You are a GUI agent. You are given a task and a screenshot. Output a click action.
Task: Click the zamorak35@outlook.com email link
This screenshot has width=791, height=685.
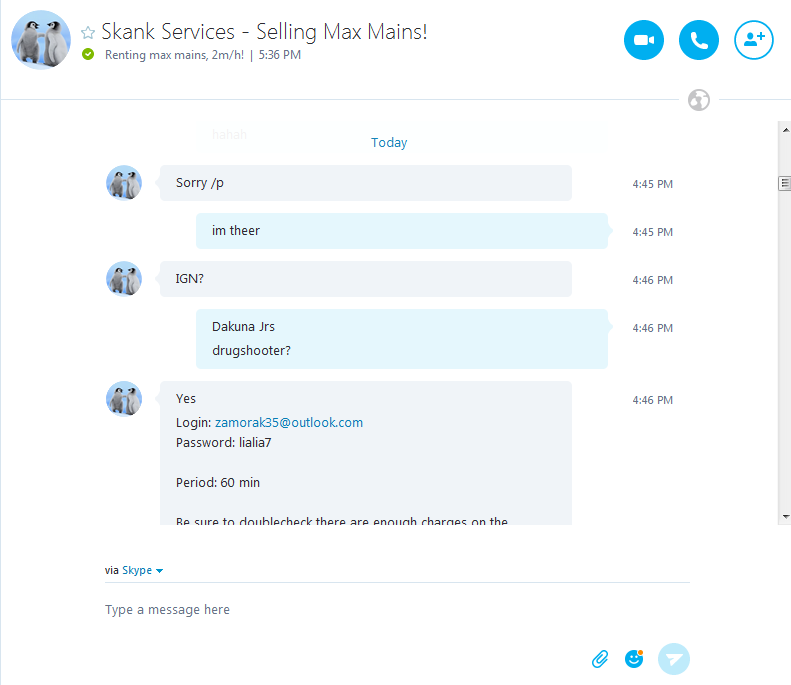pyautogui.click(x=289, y=422)
